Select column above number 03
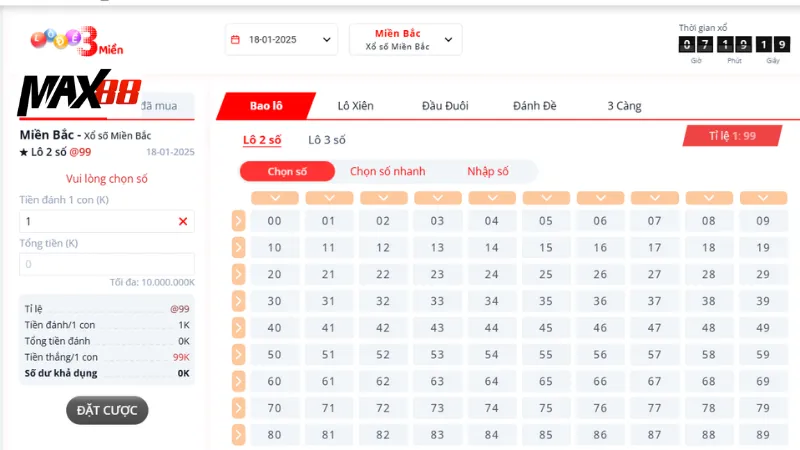 point(438,198)
